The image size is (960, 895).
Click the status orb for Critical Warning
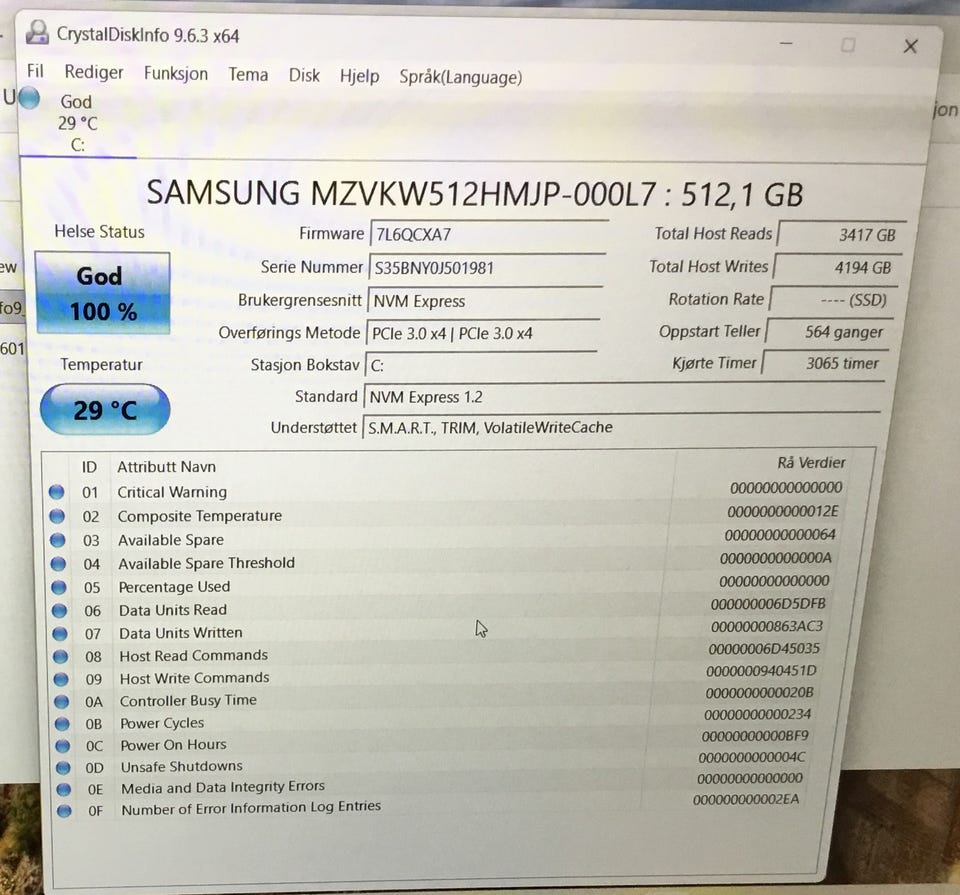(x=56, y=492)
